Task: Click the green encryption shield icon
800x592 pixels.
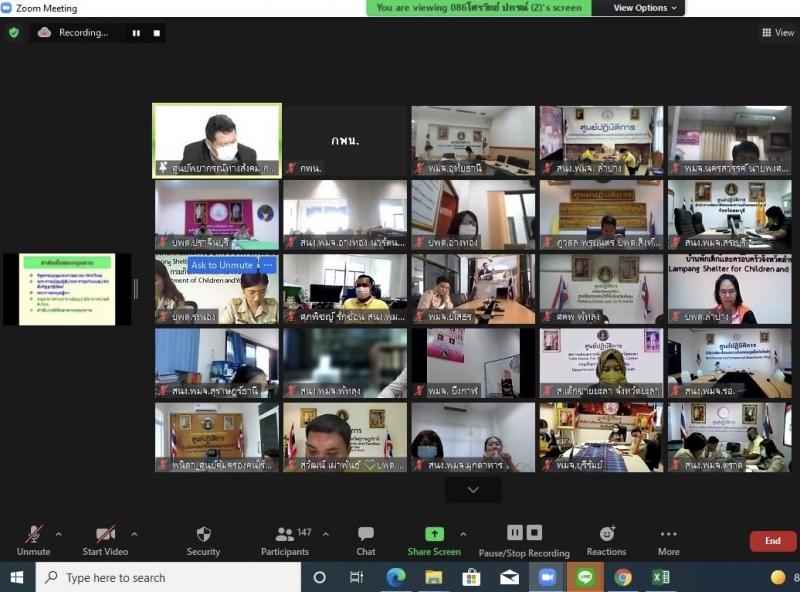Action: (14, 33)
